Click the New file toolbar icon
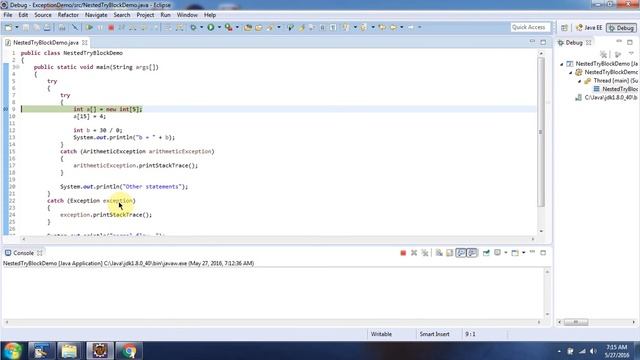The width and height of the screenshot is (640, 360). [x=8, y=27]
